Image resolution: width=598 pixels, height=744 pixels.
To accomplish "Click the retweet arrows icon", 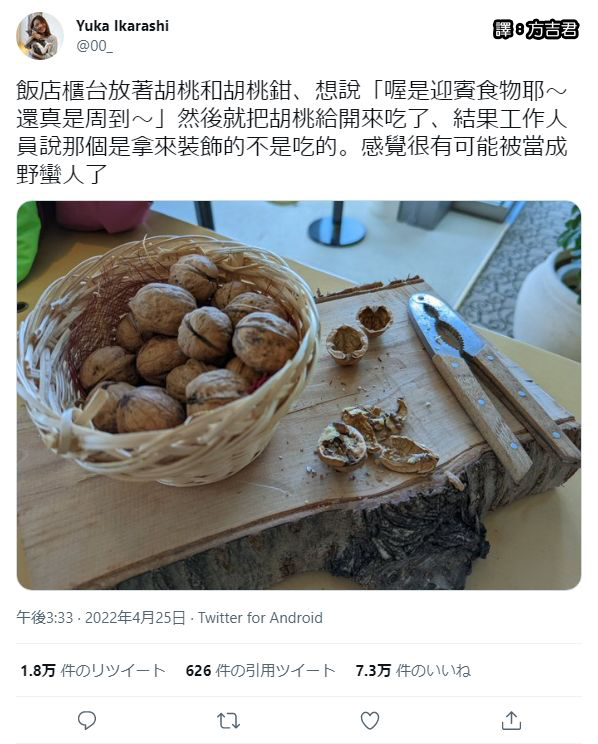I will coord(228,721).
